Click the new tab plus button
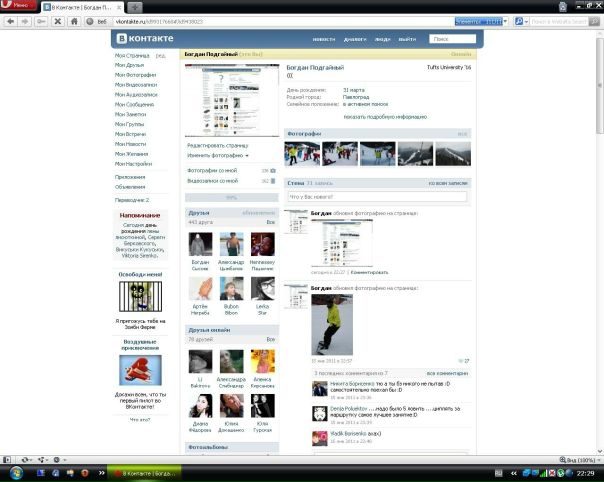 tap(137, 6)
